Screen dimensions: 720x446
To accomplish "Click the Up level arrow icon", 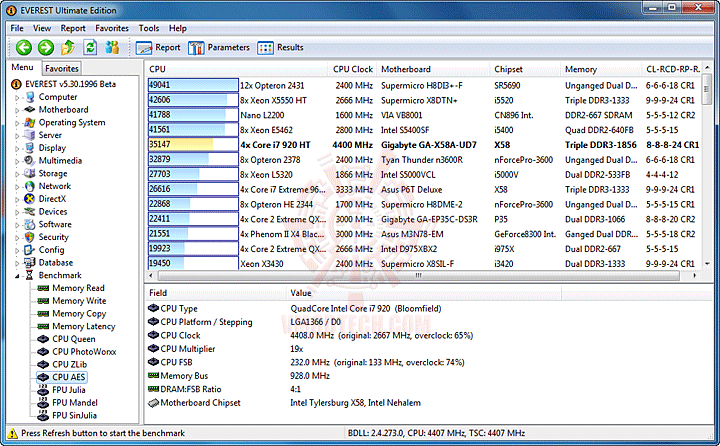I will point(68,47).
